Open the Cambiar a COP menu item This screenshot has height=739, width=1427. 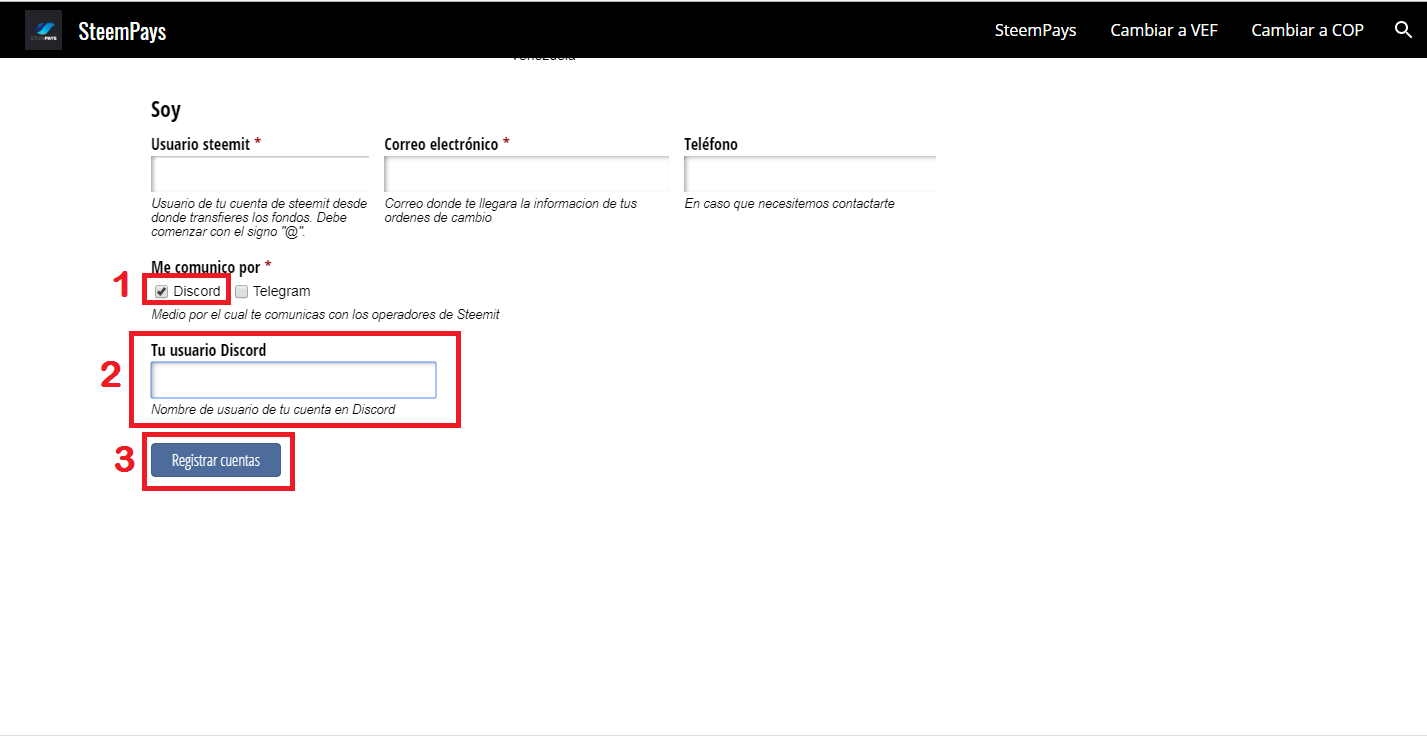[x=1307, y=30]
